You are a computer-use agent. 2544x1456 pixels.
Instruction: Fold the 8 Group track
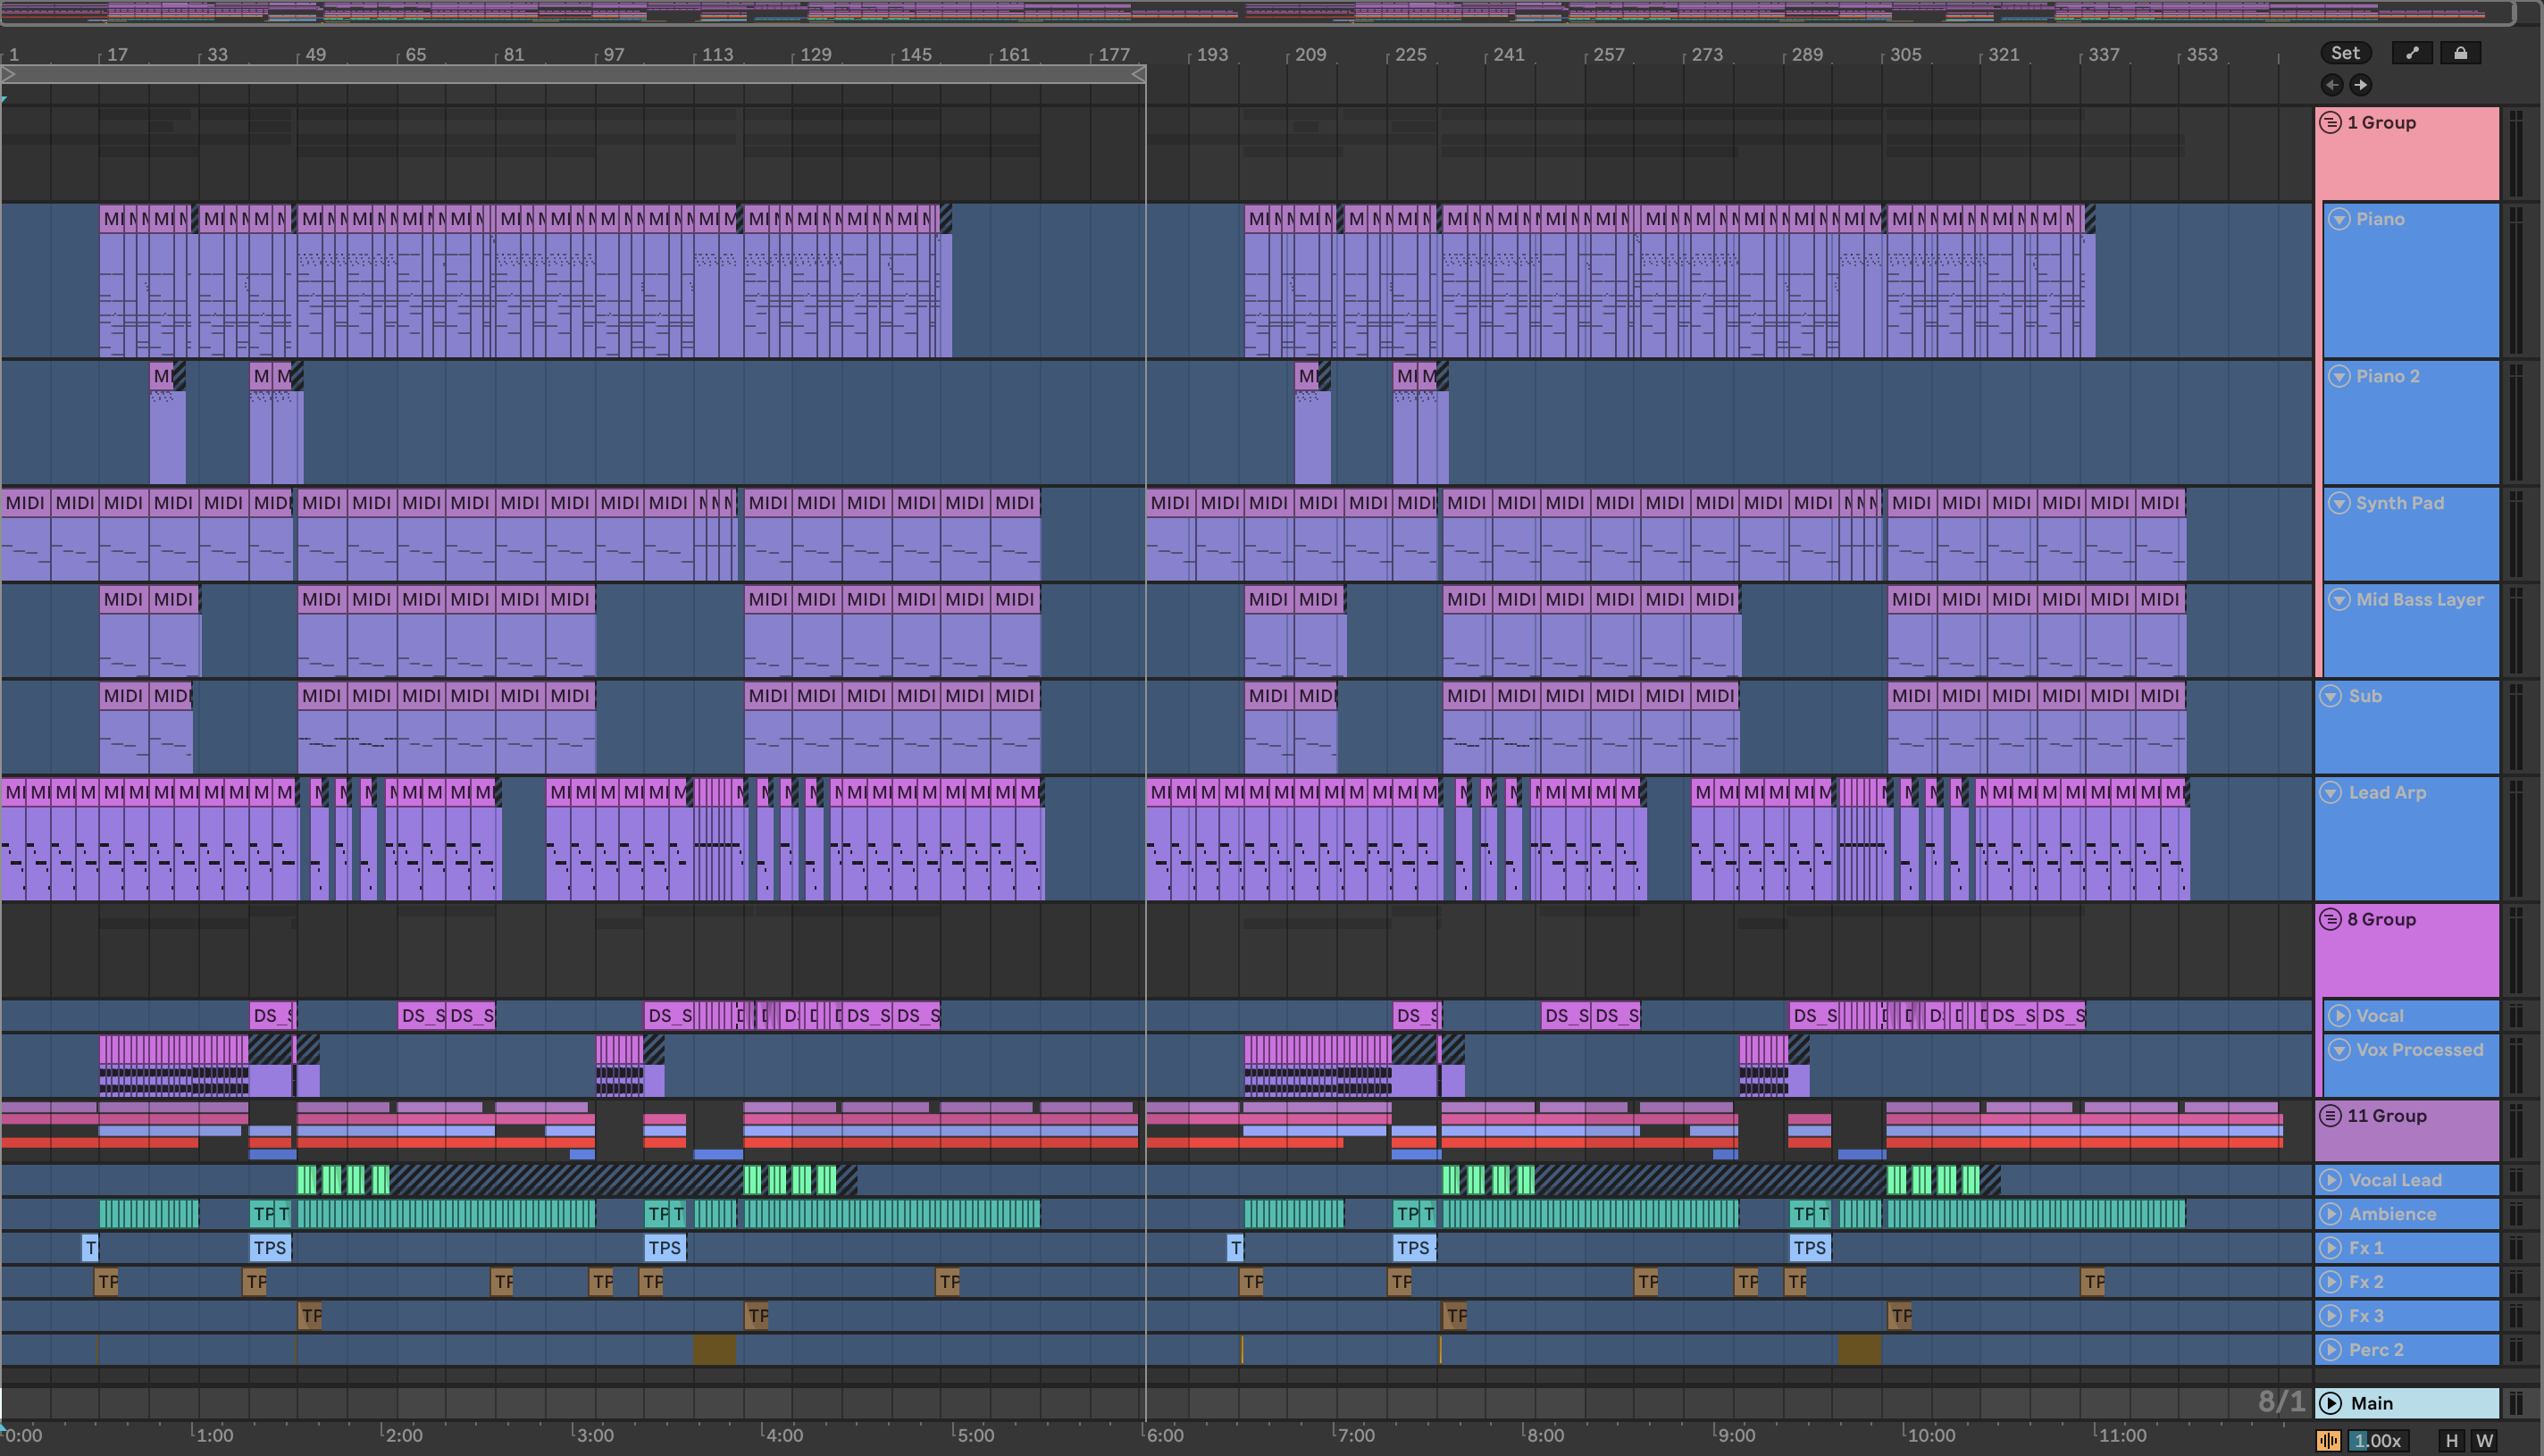tap(2330, 919)
